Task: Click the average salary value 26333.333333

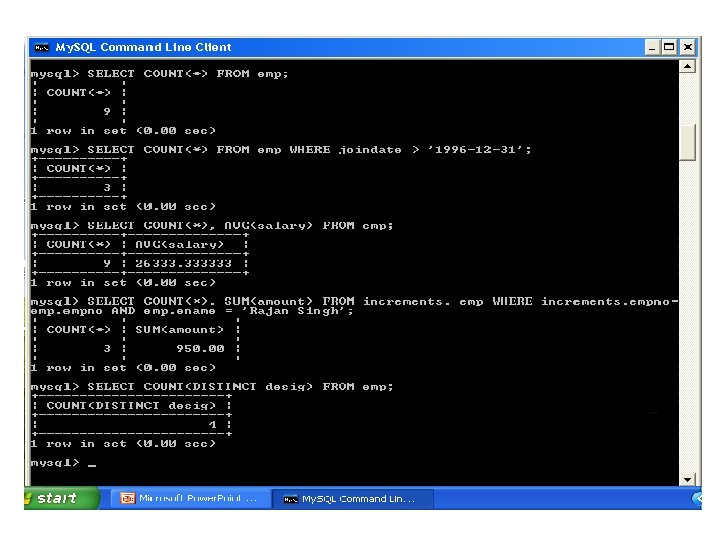Action: (x=183, y=264)
